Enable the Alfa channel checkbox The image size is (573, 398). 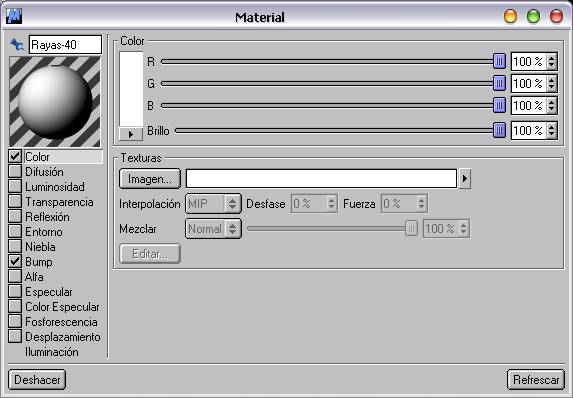15,276
